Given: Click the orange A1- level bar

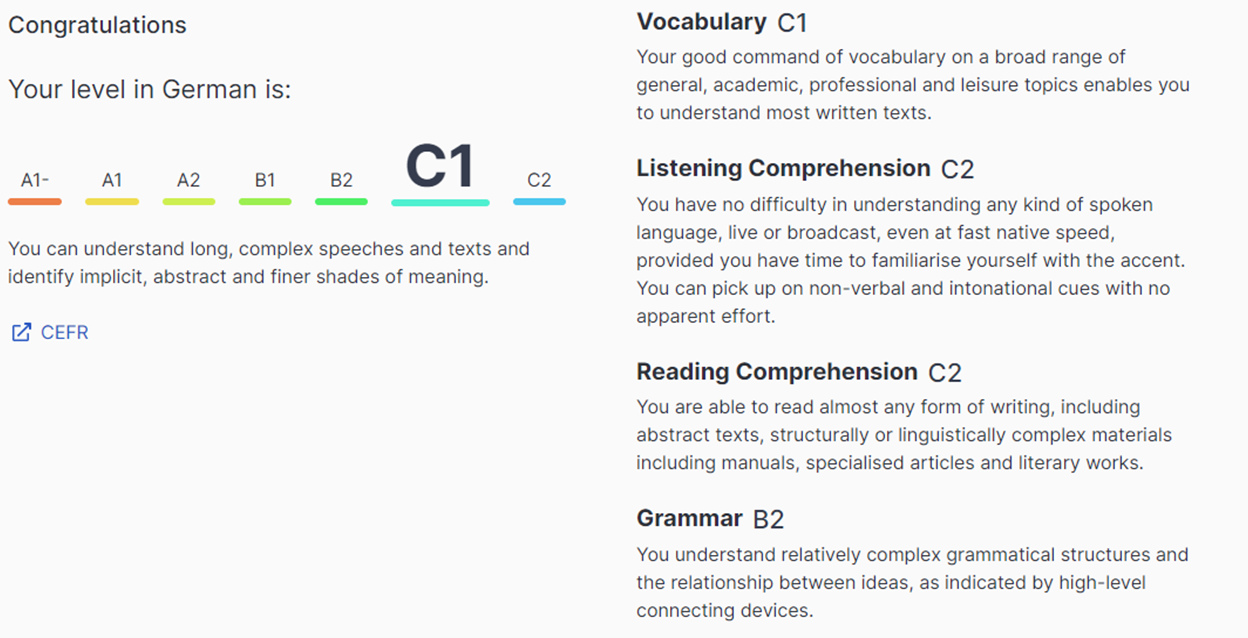Looking at the screenshot, I should click(35, 202).
